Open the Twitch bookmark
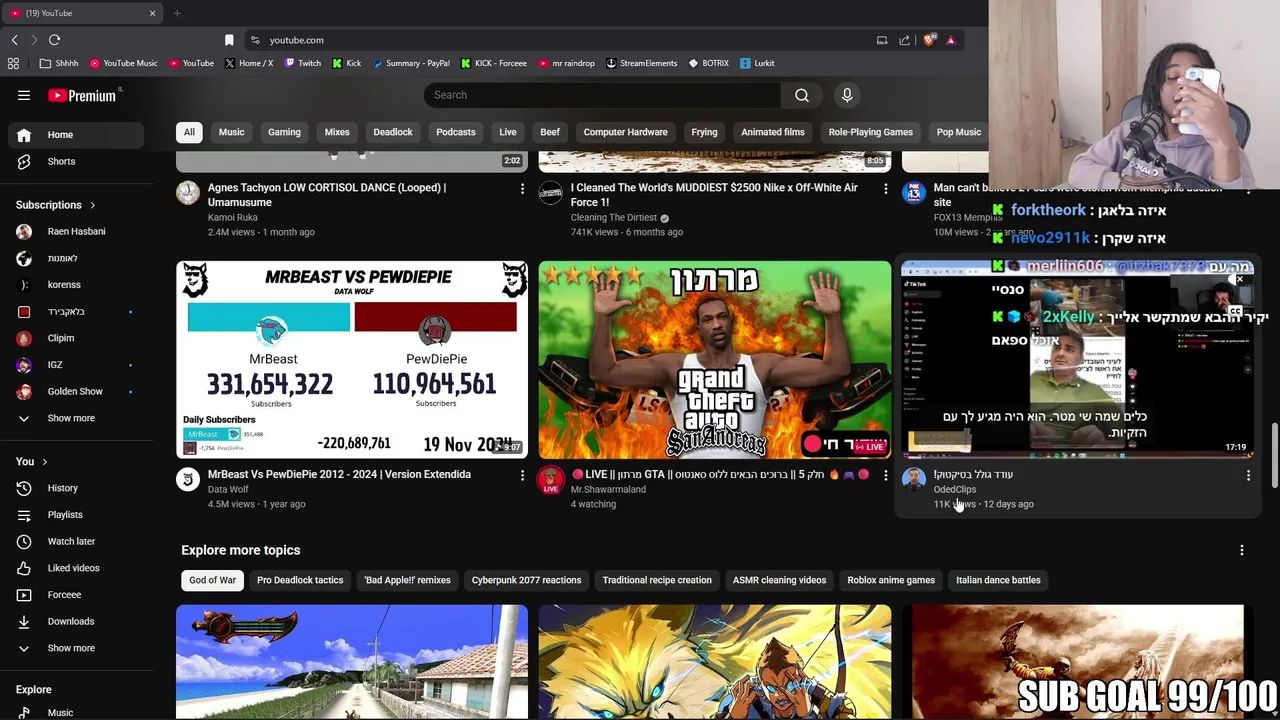The image size is (1280, 720). (303, 63)
